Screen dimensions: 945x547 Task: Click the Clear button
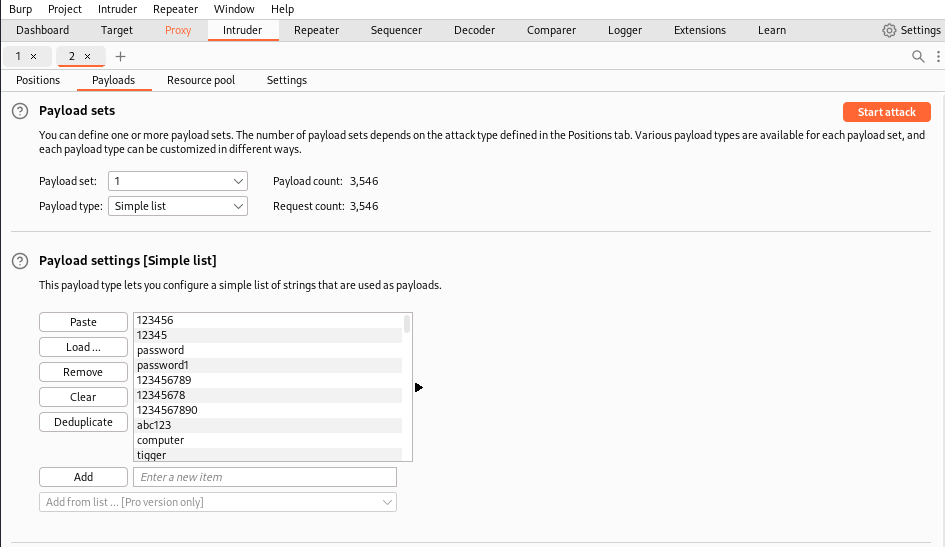[83, 397]
